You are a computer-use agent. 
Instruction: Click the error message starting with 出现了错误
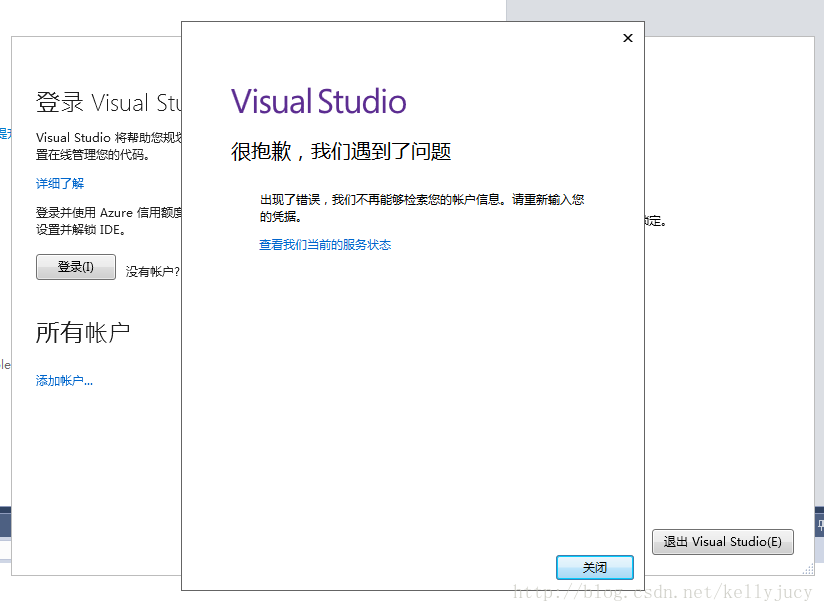tap(422, 208)
